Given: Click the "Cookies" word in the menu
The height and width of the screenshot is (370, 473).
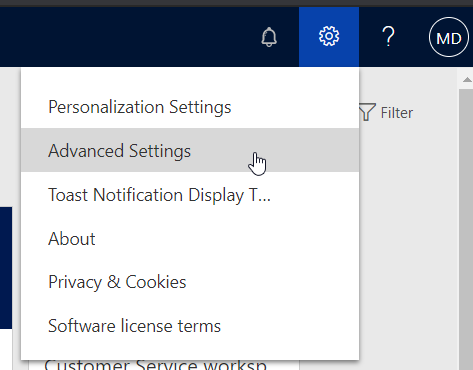Looking at the screenshot, I should pos(156,282).
